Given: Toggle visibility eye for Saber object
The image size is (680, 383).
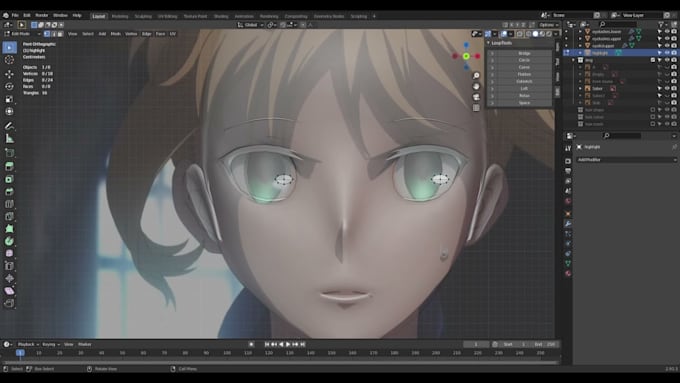Looking at the screenshot, I should point(667,88).
